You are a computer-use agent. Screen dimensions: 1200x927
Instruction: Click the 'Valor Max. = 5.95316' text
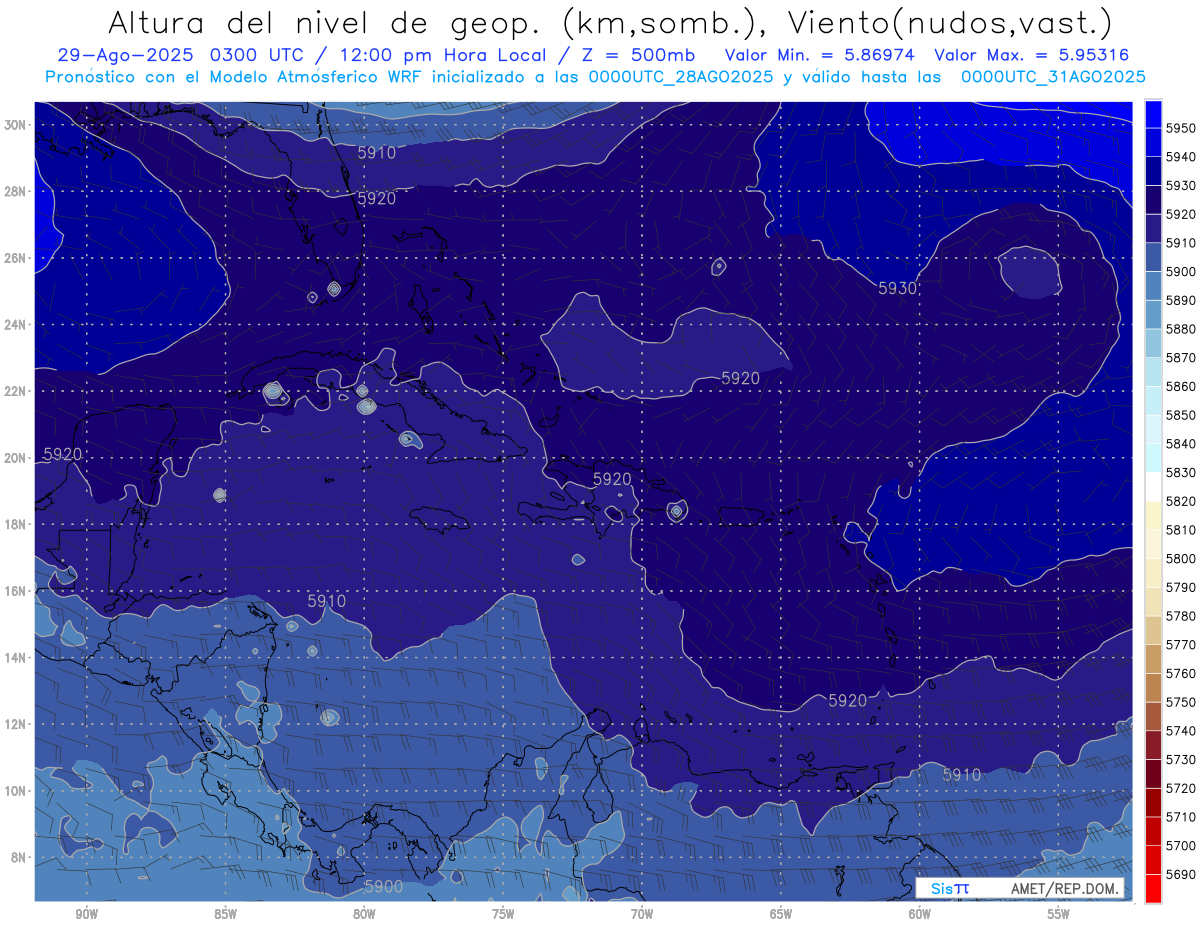1034,55
